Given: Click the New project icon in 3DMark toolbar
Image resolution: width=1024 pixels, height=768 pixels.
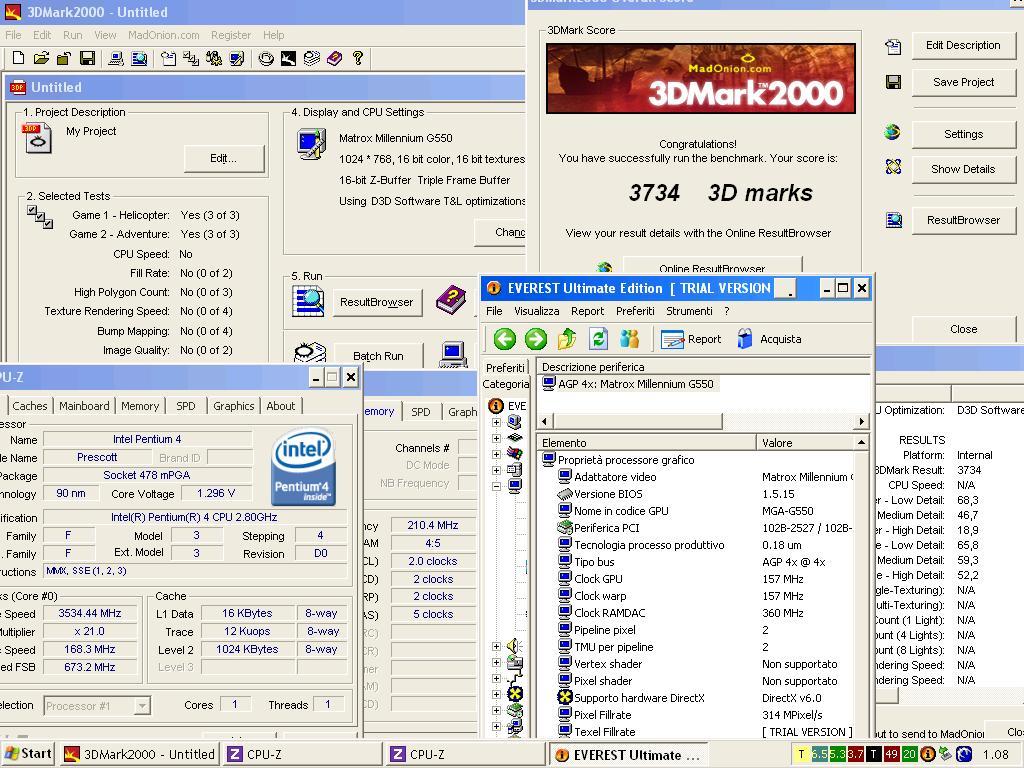Looking at the screenshot, I should click(18, 58).
